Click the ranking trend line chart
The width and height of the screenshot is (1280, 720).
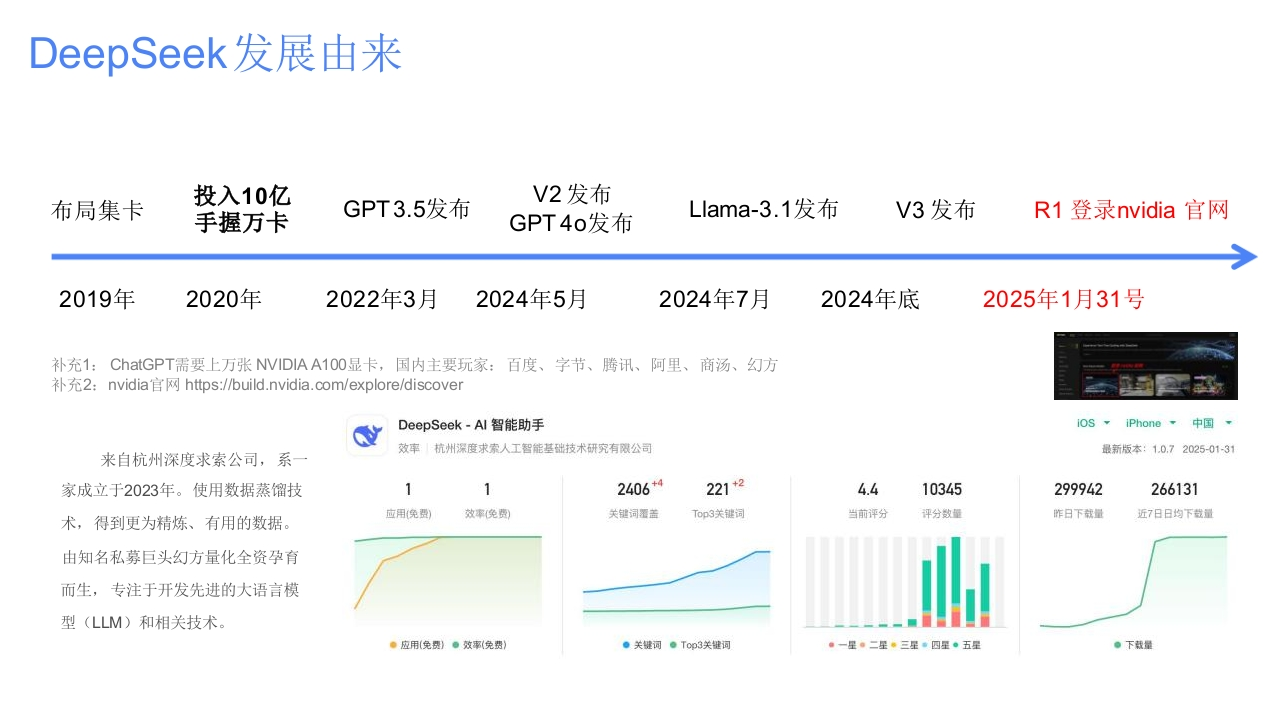(x=447, y=582)
